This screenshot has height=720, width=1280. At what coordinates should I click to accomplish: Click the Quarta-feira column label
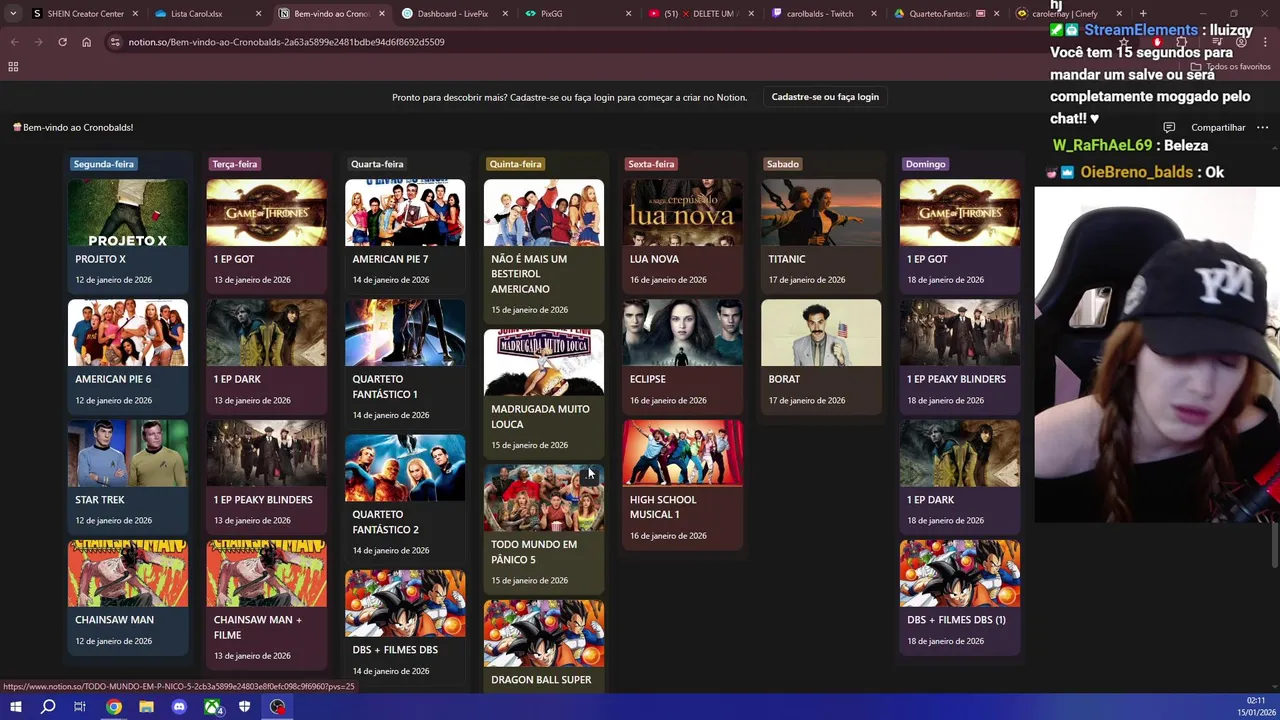[x=377, y=164]
